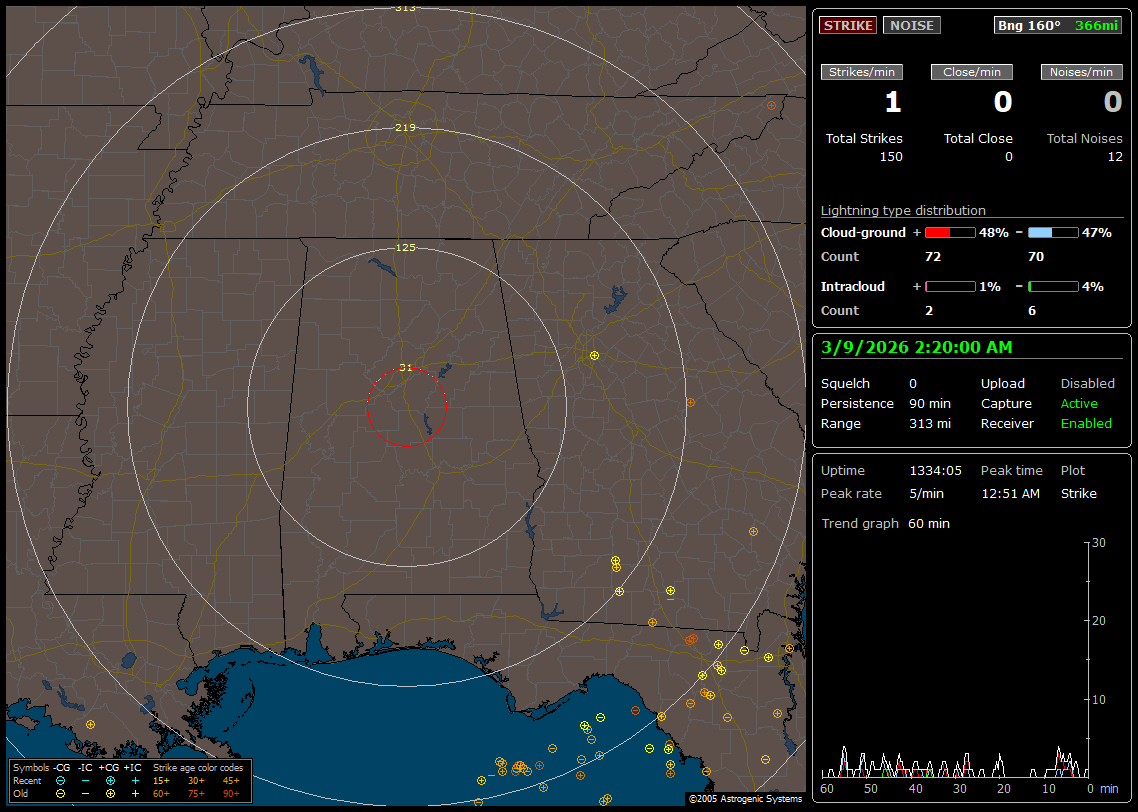This screenshot has height=812, width=1138.
Task: Click the orange strike marker in the far northeast
Action: click(x=771, y=105)
